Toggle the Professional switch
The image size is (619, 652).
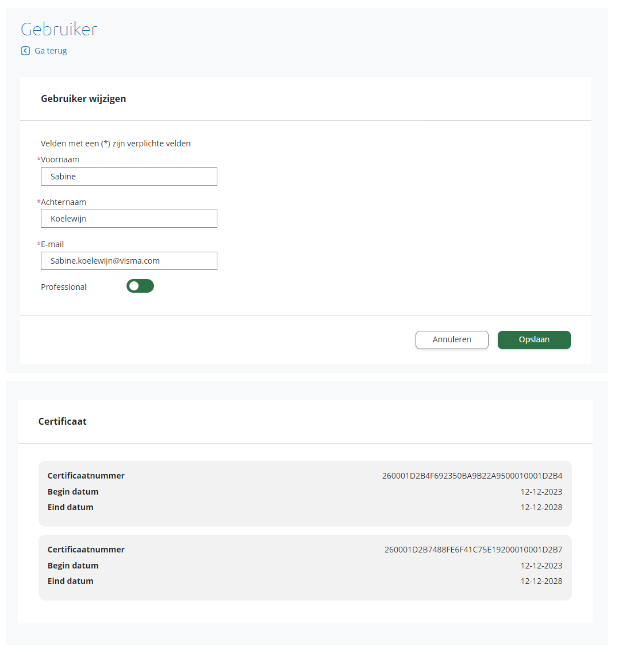[140, 286]
